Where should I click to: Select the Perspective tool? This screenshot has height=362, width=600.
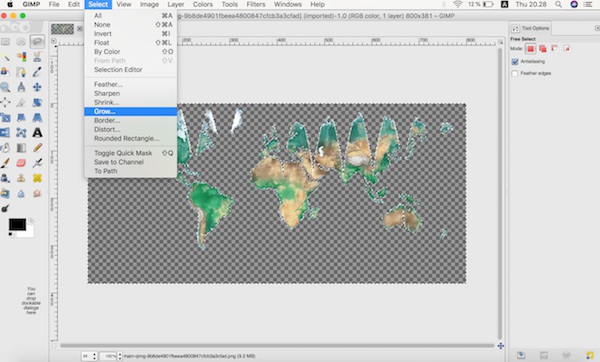point(37,117)
